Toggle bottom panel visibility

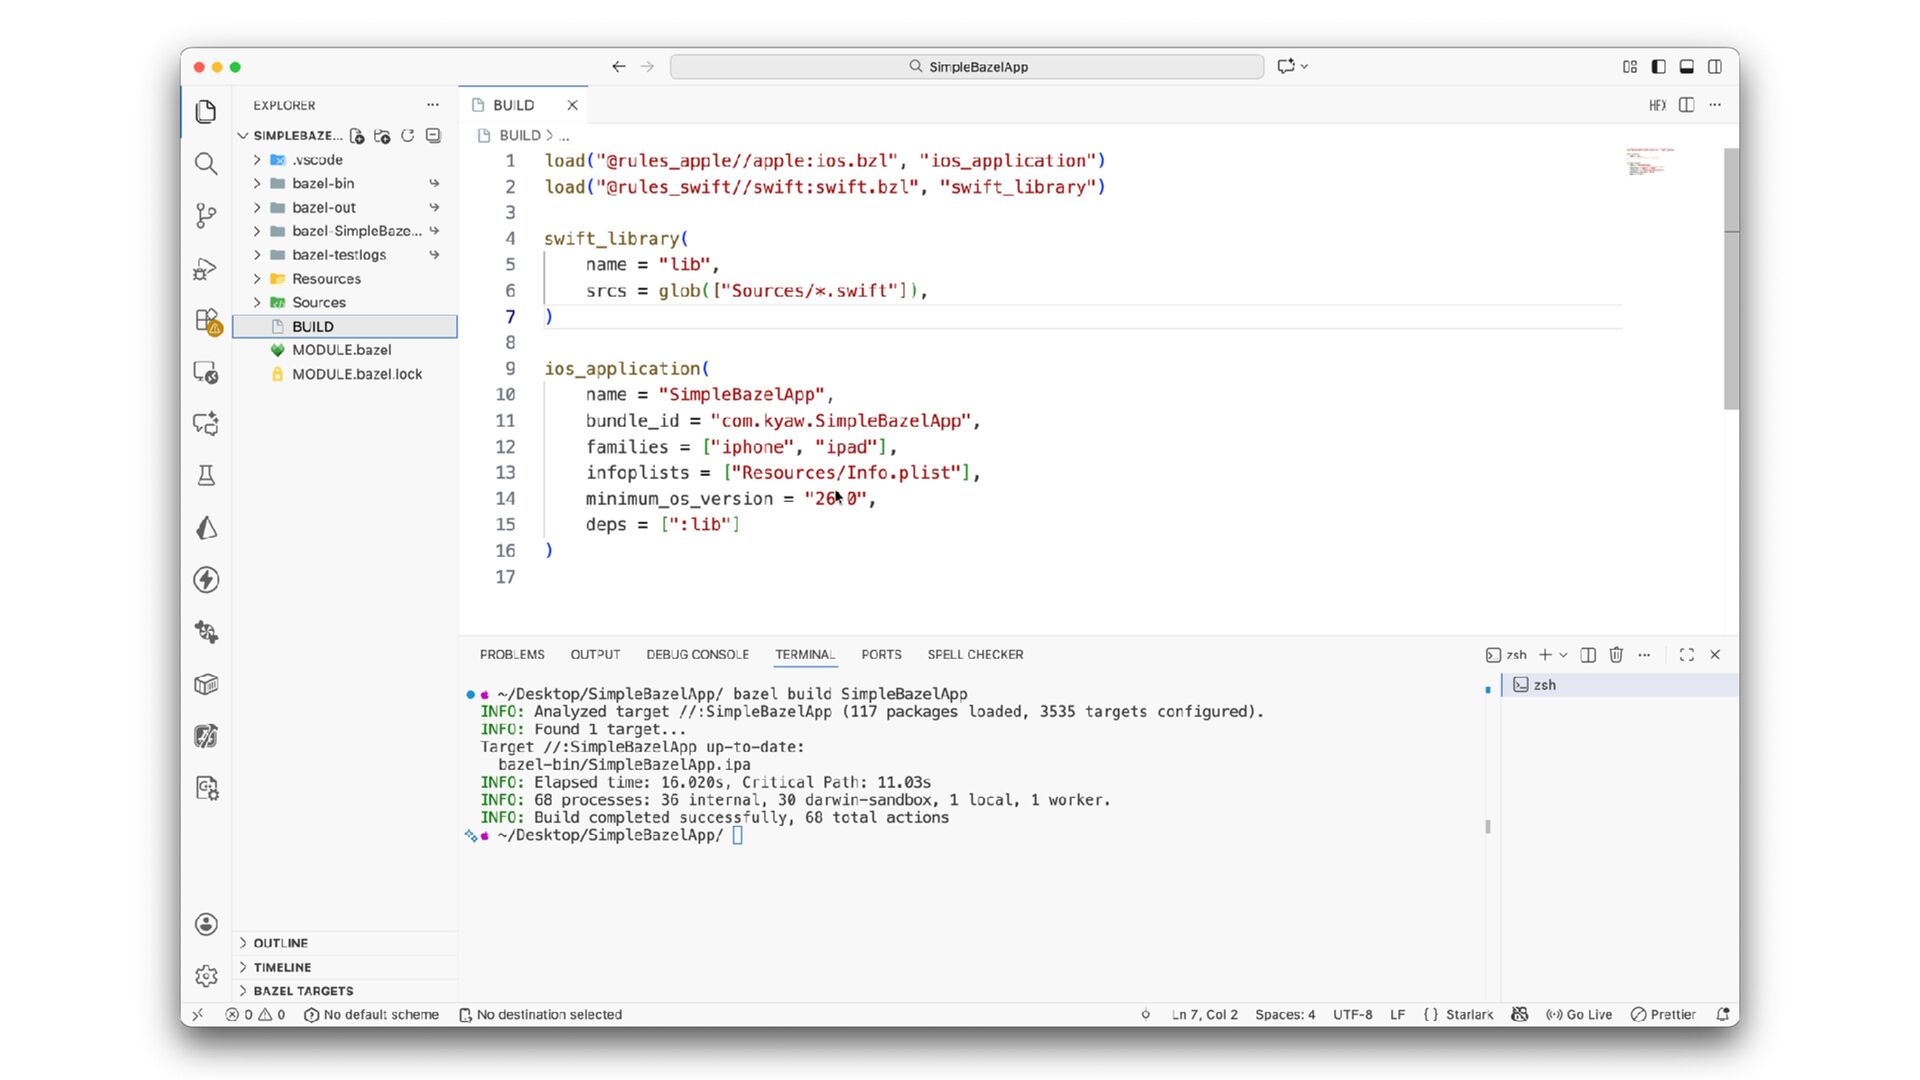(1686, 67)
